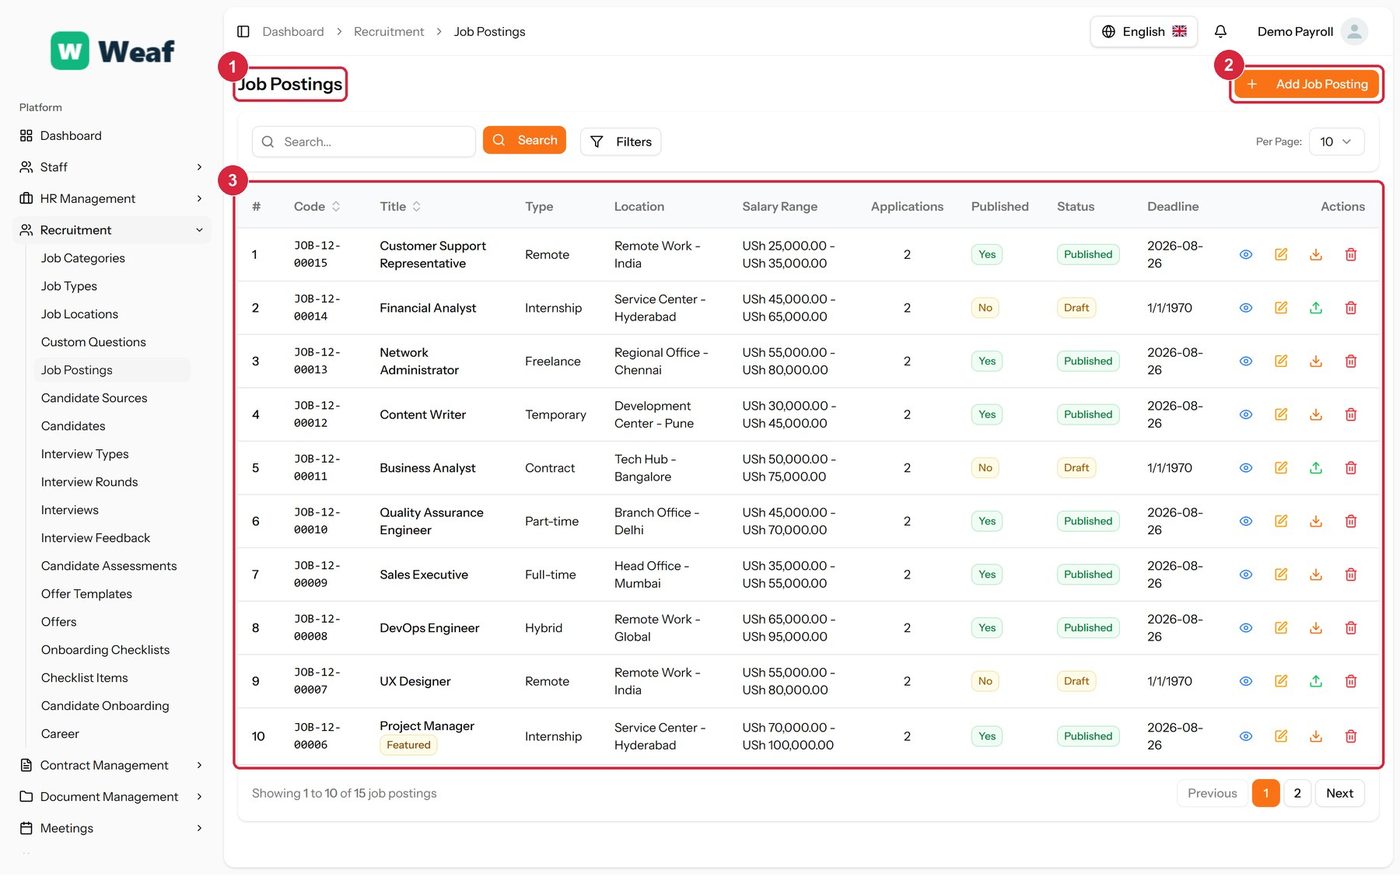This screenshot has width=1400, height=884.
Task: Click the Featured badge on Project Manager
Action: (x=408, y=745)
